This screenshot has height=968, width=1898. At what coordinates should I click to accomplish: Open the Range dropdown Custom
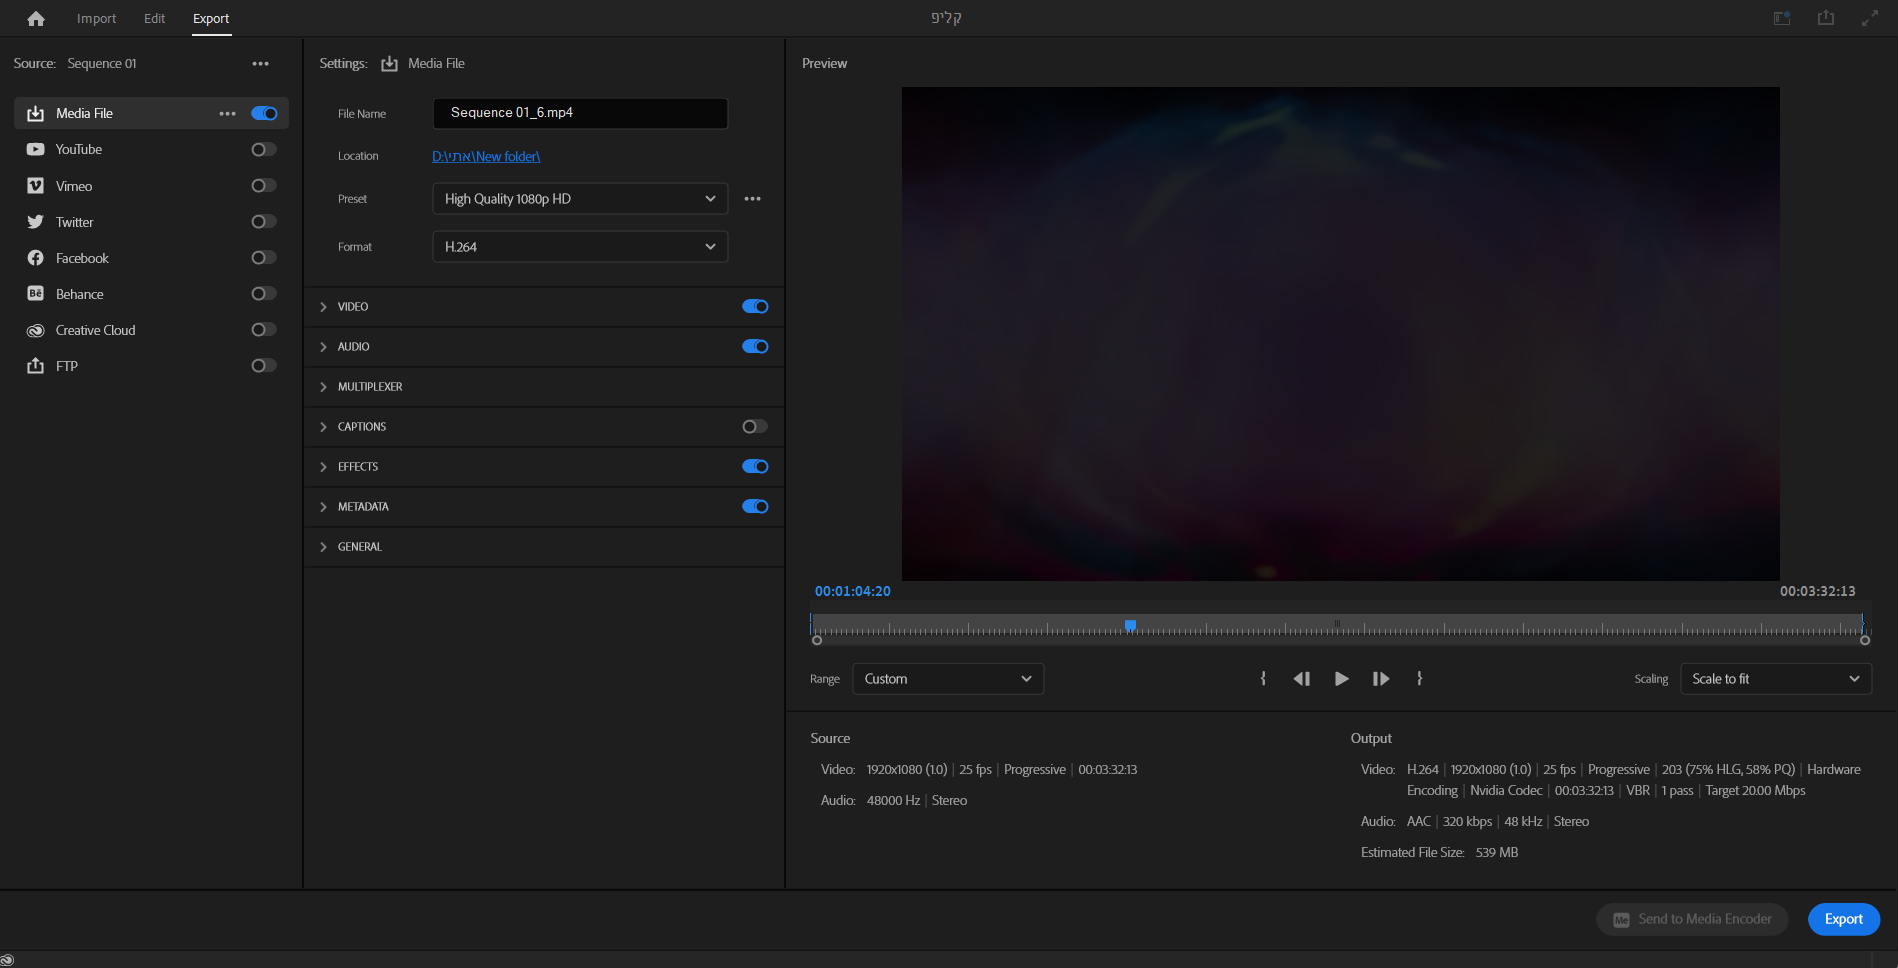[x=948, y=678]
